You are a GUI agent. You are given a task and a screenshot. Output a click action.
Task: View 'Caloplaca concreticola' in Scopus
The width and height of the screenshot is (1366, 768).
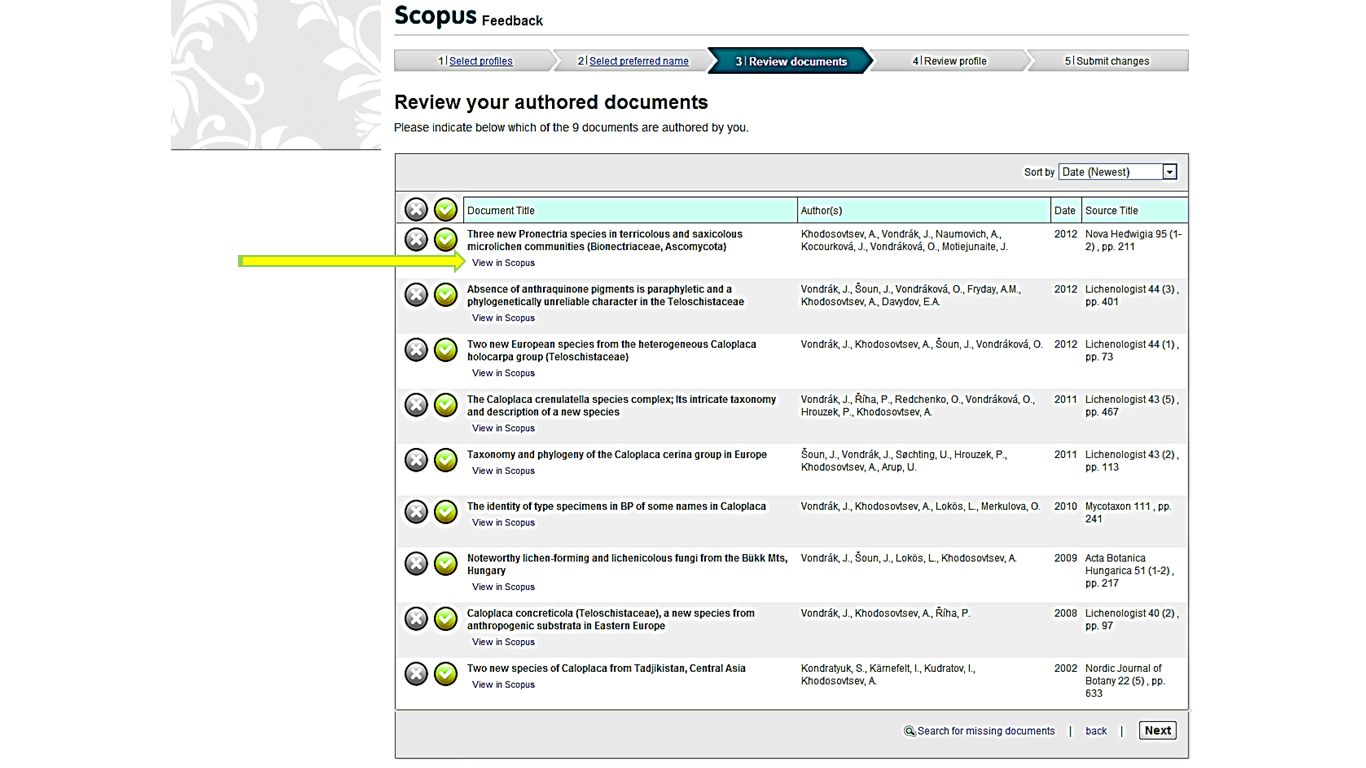[503, 642]
